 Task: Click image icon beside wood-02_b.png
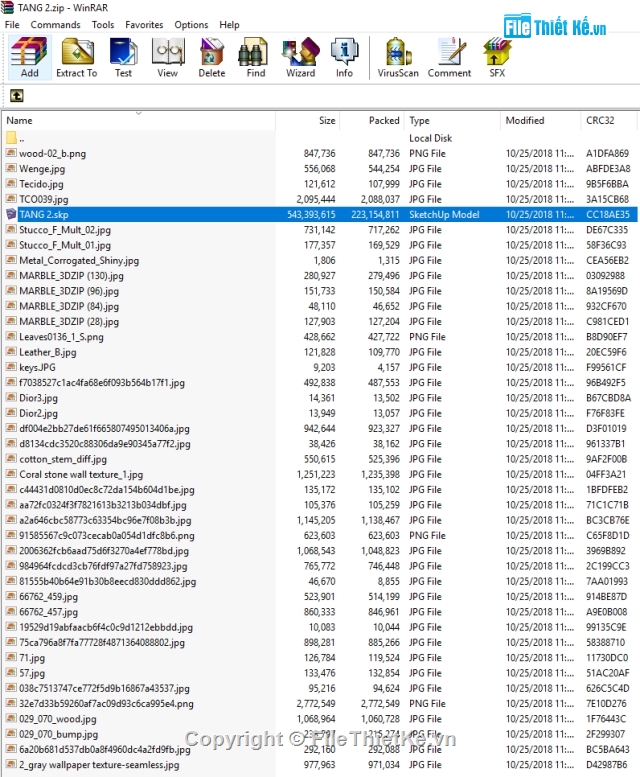[11, 153]
